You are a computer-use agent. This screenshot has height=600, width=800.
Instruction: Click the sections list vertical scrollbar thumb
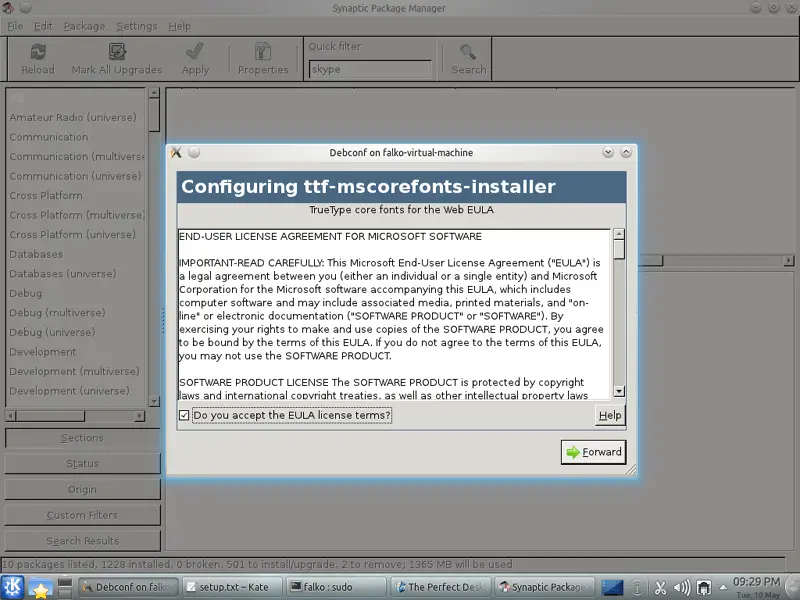click(x=154, y=115)
